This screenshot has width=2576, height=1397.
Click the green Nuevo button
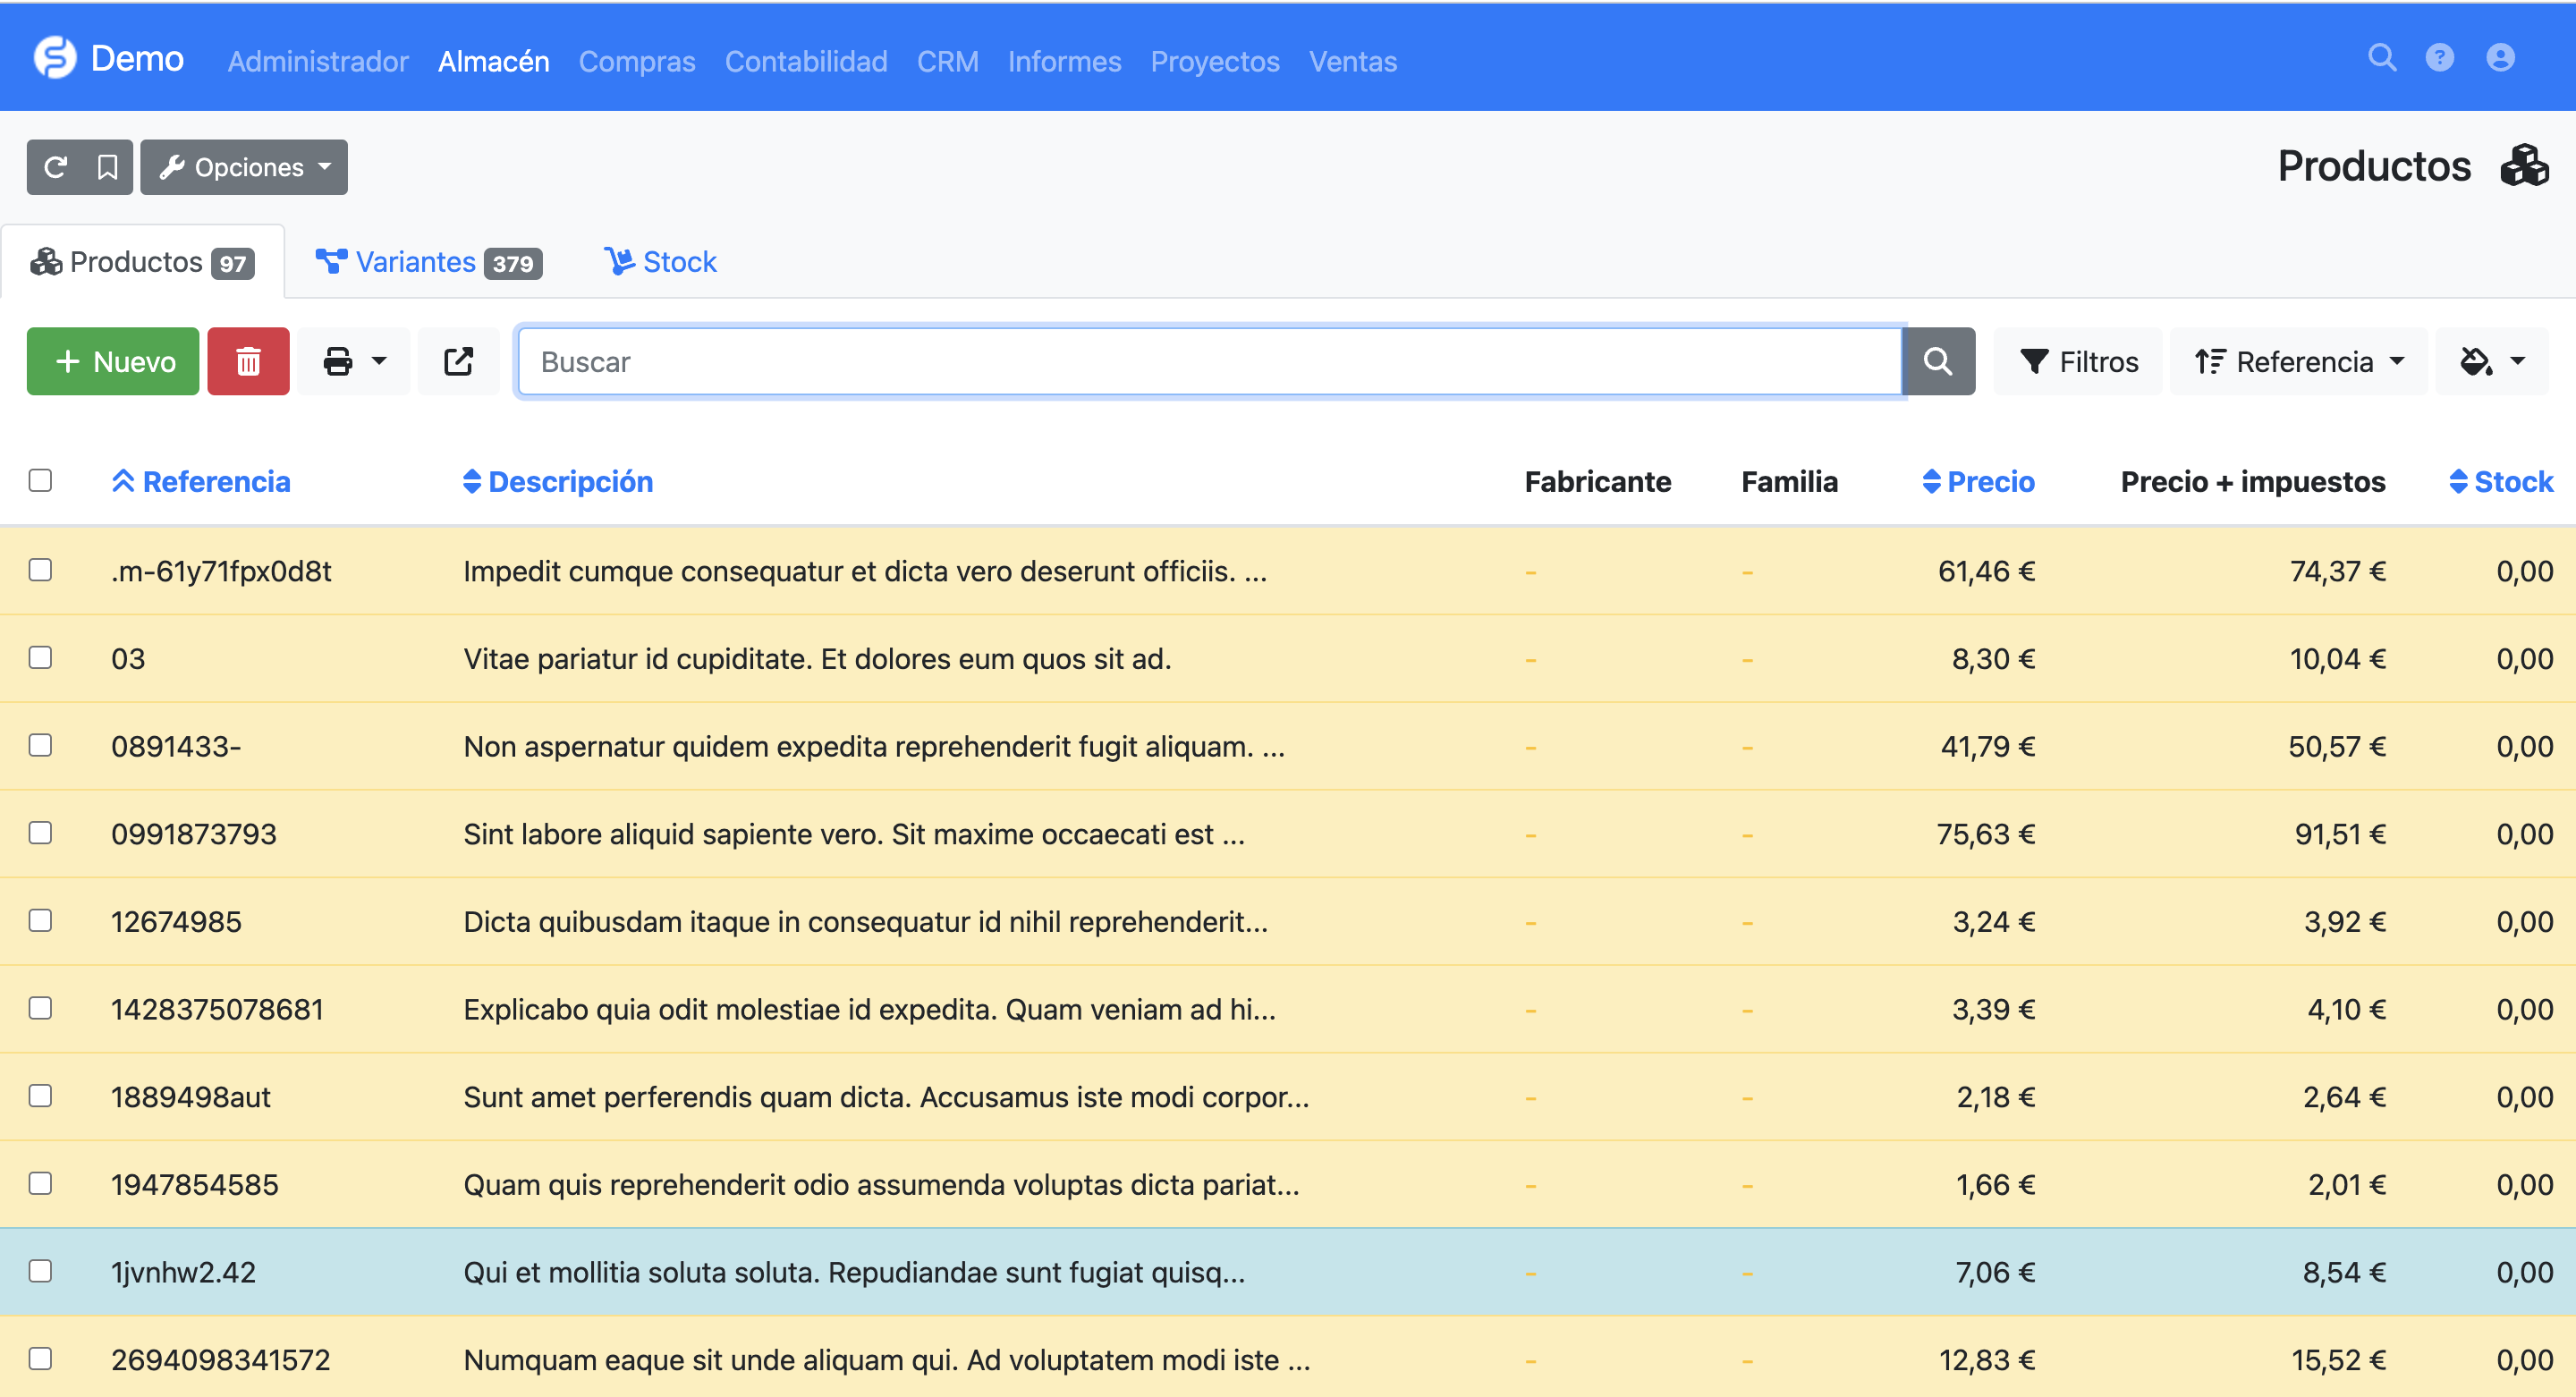[x=113, y=361]
